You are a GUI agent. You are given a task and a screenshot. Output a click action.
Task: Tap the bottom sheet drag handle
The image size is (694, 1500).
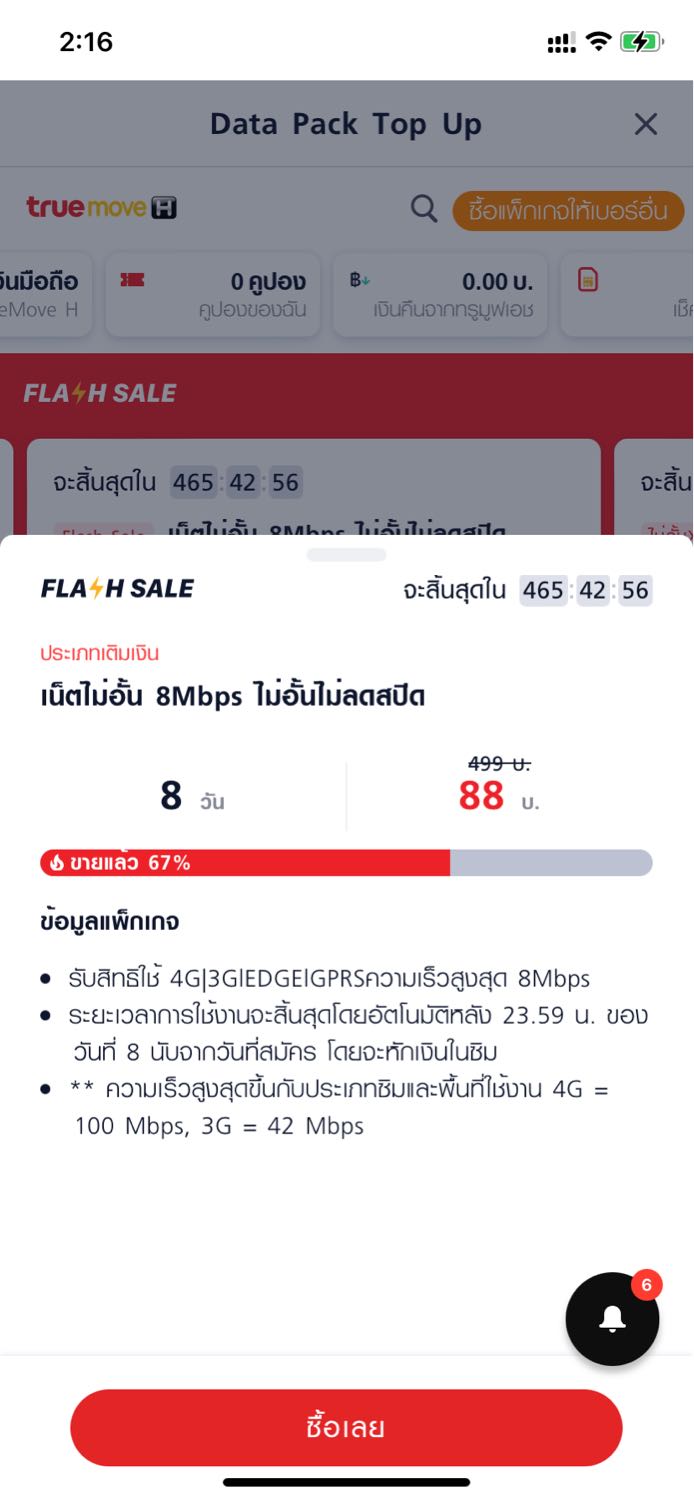[x=346, y=554]
